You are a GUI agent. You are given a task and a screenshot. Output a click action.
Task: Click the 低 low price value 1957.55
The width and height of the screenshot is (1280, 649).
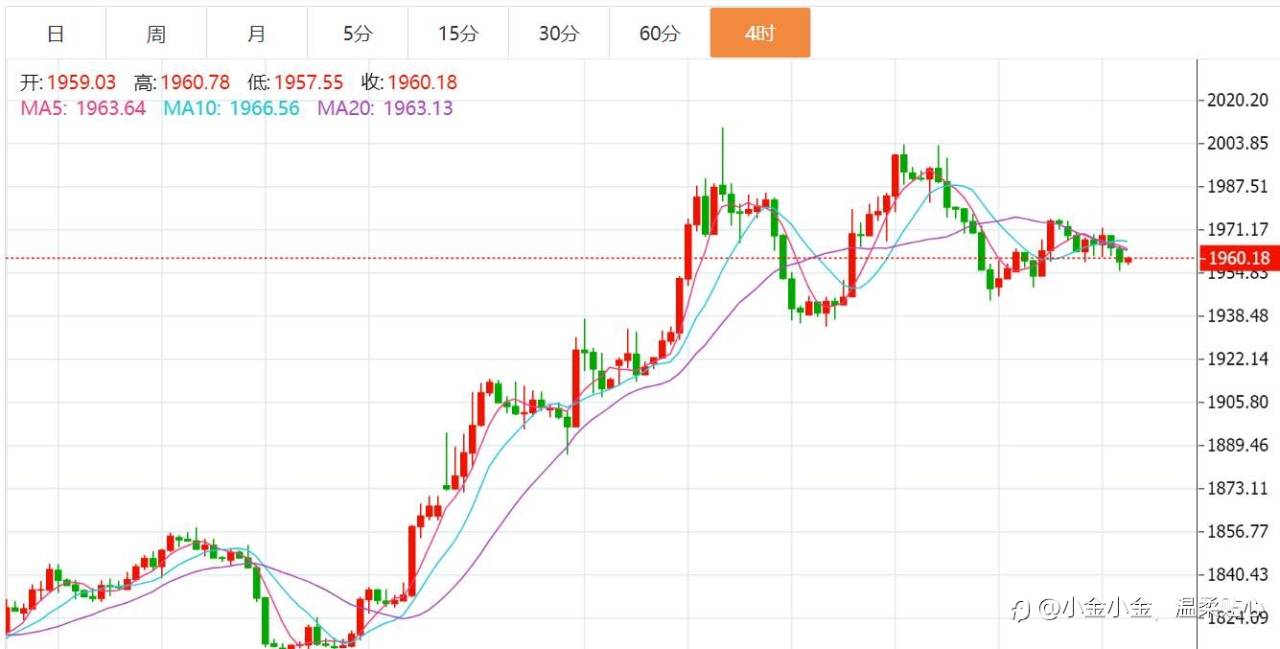pyautogui.click(x=309, y=83)
